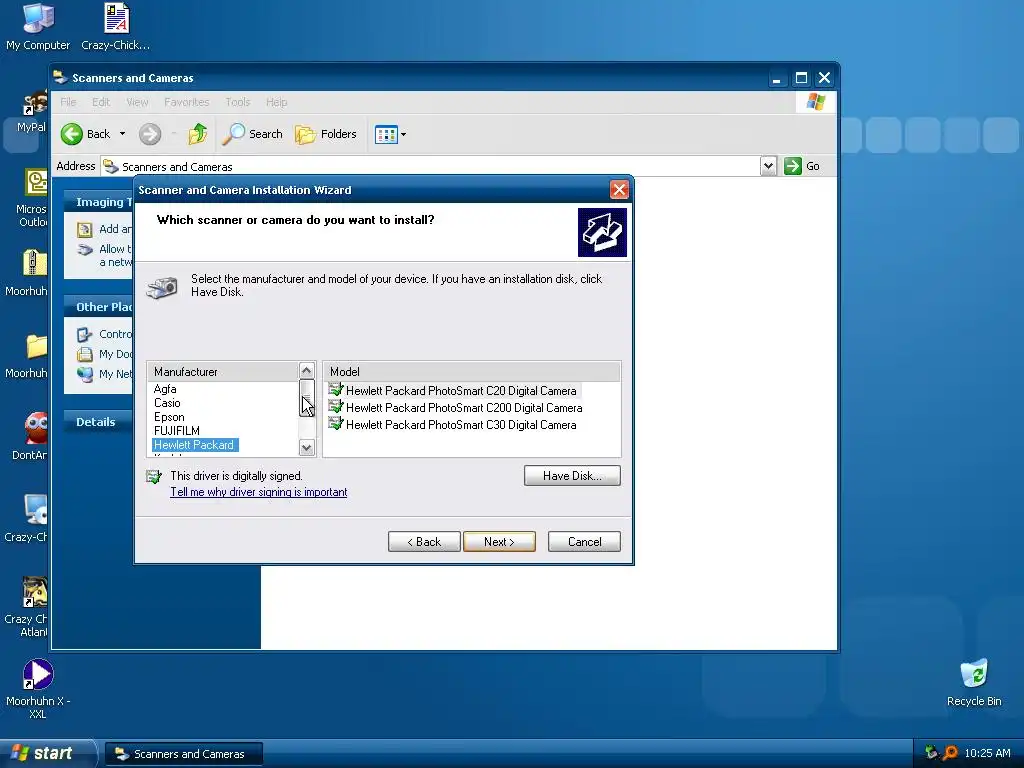This screenshot has width=1024, height=768.
Task: Go up one folder level icon
Action: click(197, 135)
